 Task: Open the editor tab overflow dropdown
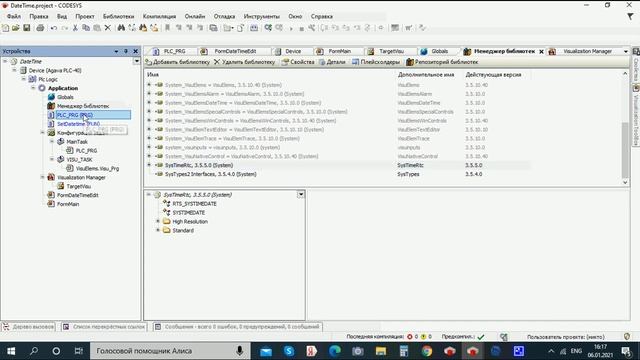point(626,51)
